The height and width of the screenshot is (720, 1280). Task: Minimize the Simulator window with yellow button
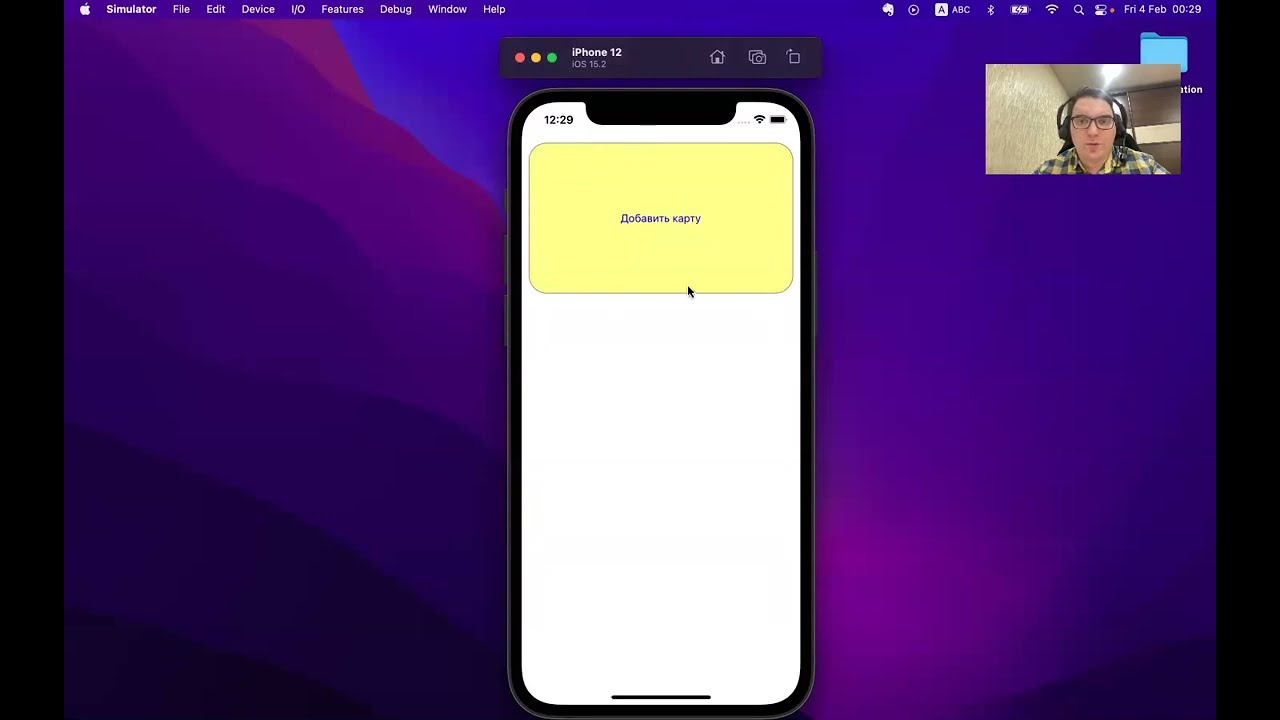(x=536, y=58)
